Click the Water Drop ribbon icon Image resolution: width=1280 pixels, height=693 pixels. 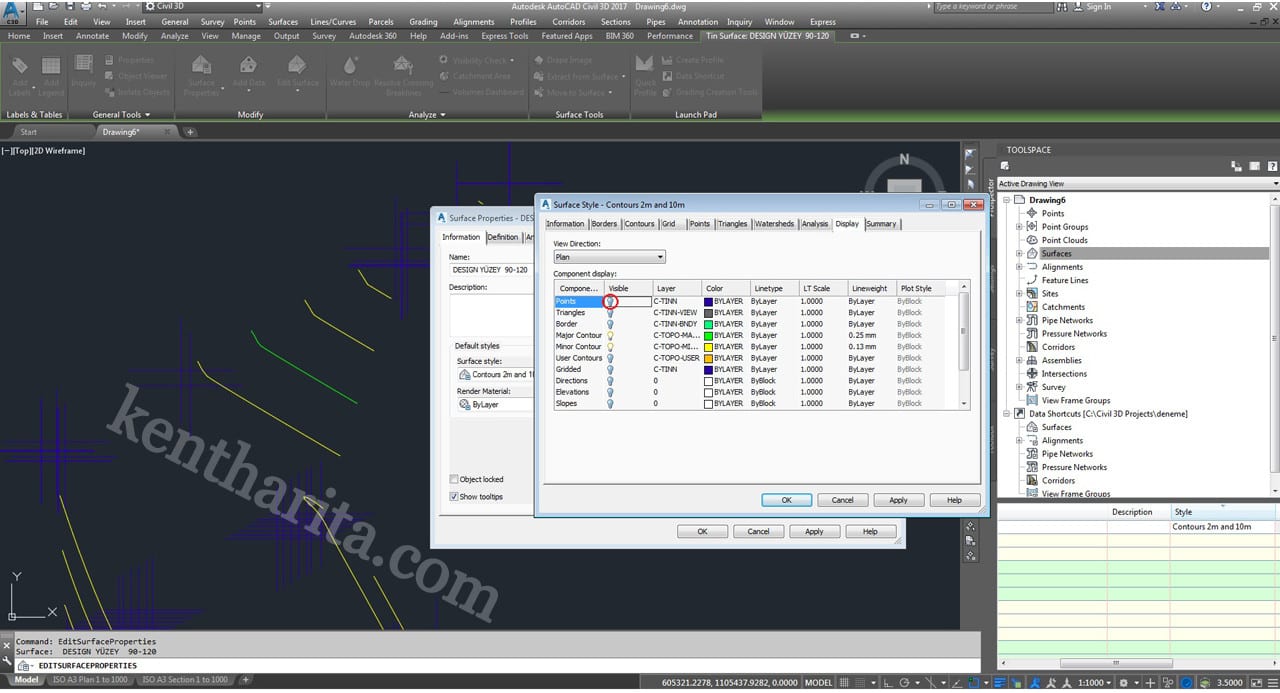point(349,66)
